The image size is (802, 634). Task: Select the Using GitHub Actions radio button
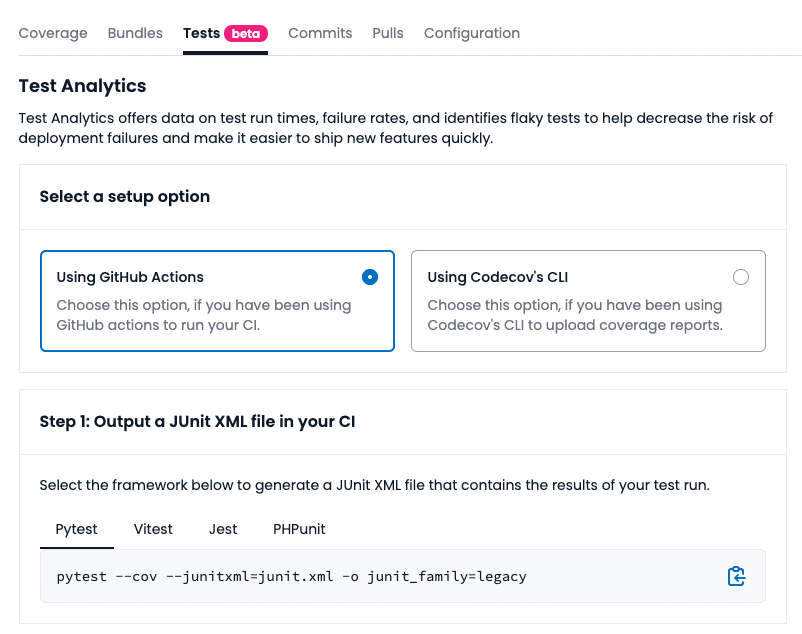(x=370, y=277)
